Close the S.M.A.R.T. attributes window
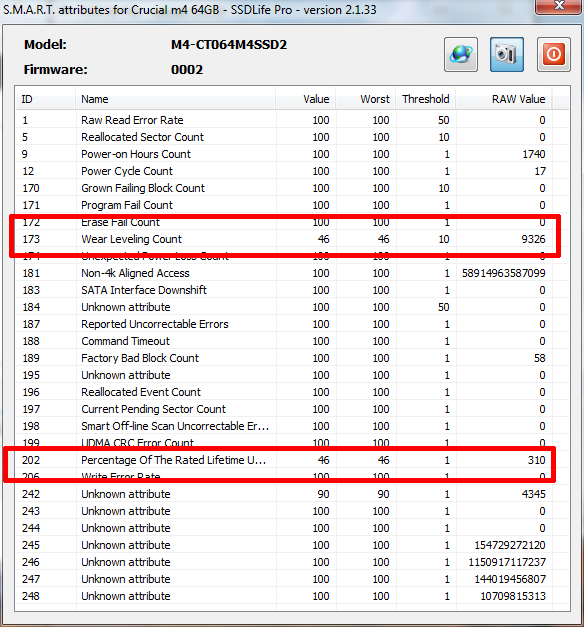This screenshot has width=584, height=627. pos(559,7)
